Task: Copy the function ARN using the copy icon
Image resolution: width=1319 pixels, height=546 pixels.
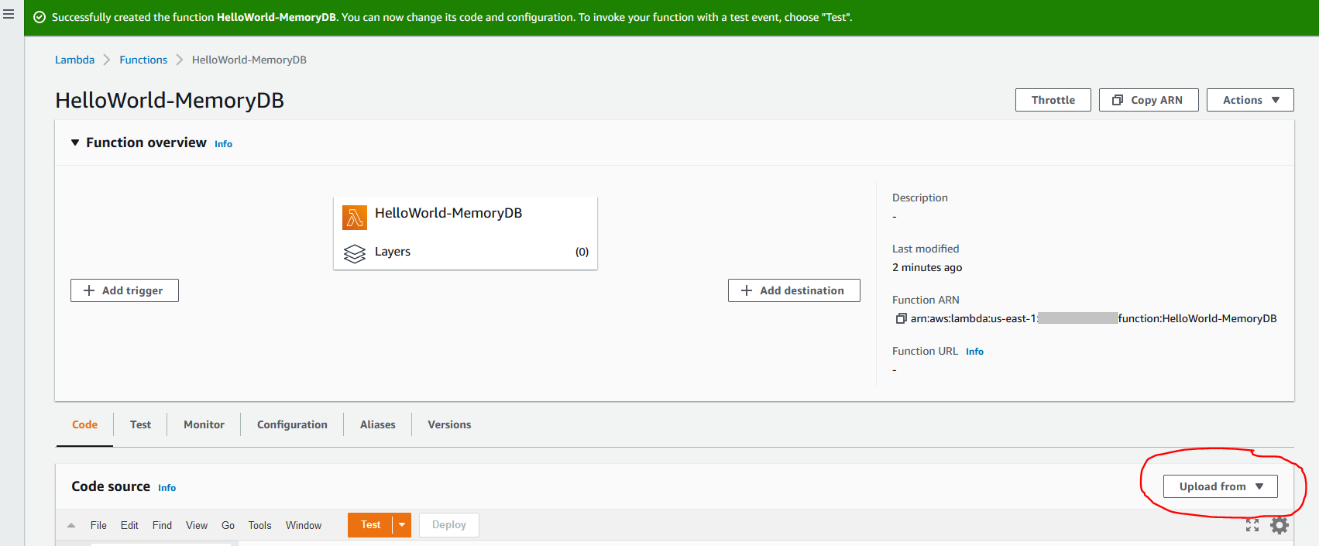Action: tap(901, 319)
